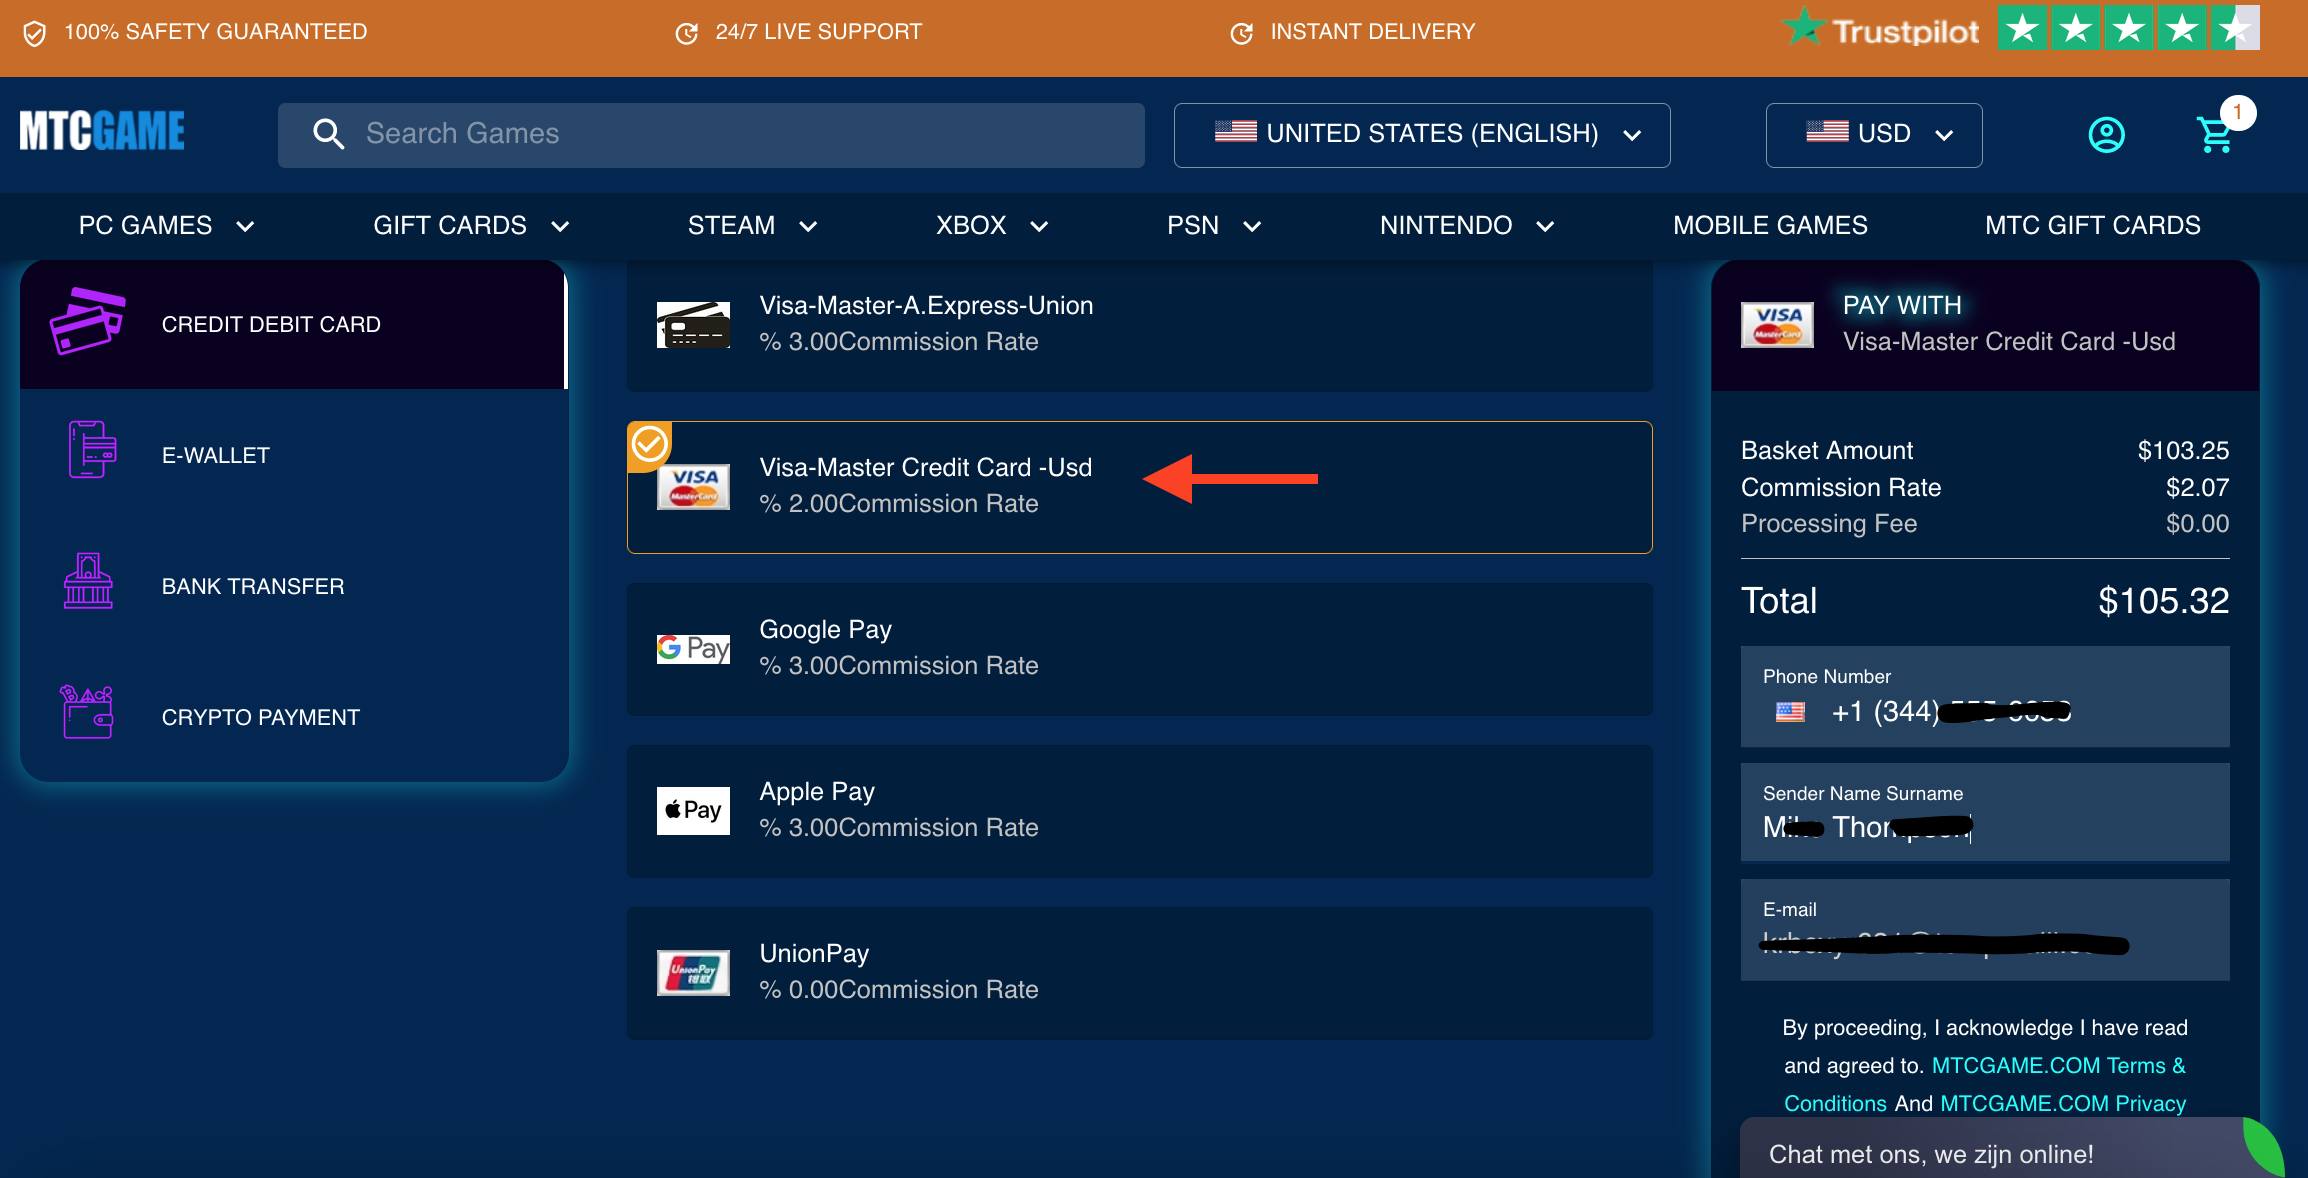
Task: Expand the PSN menu
Action: (1213, 226)
